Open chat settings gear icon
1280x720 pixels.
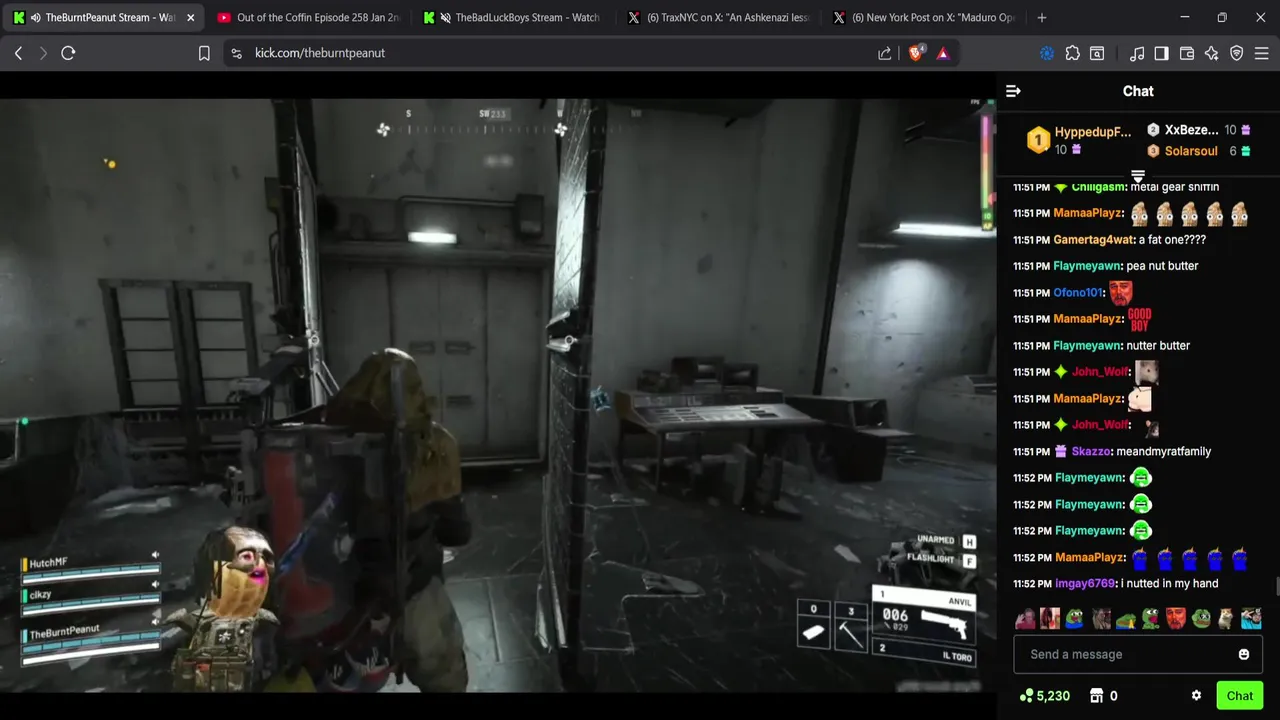point(1196,696)
